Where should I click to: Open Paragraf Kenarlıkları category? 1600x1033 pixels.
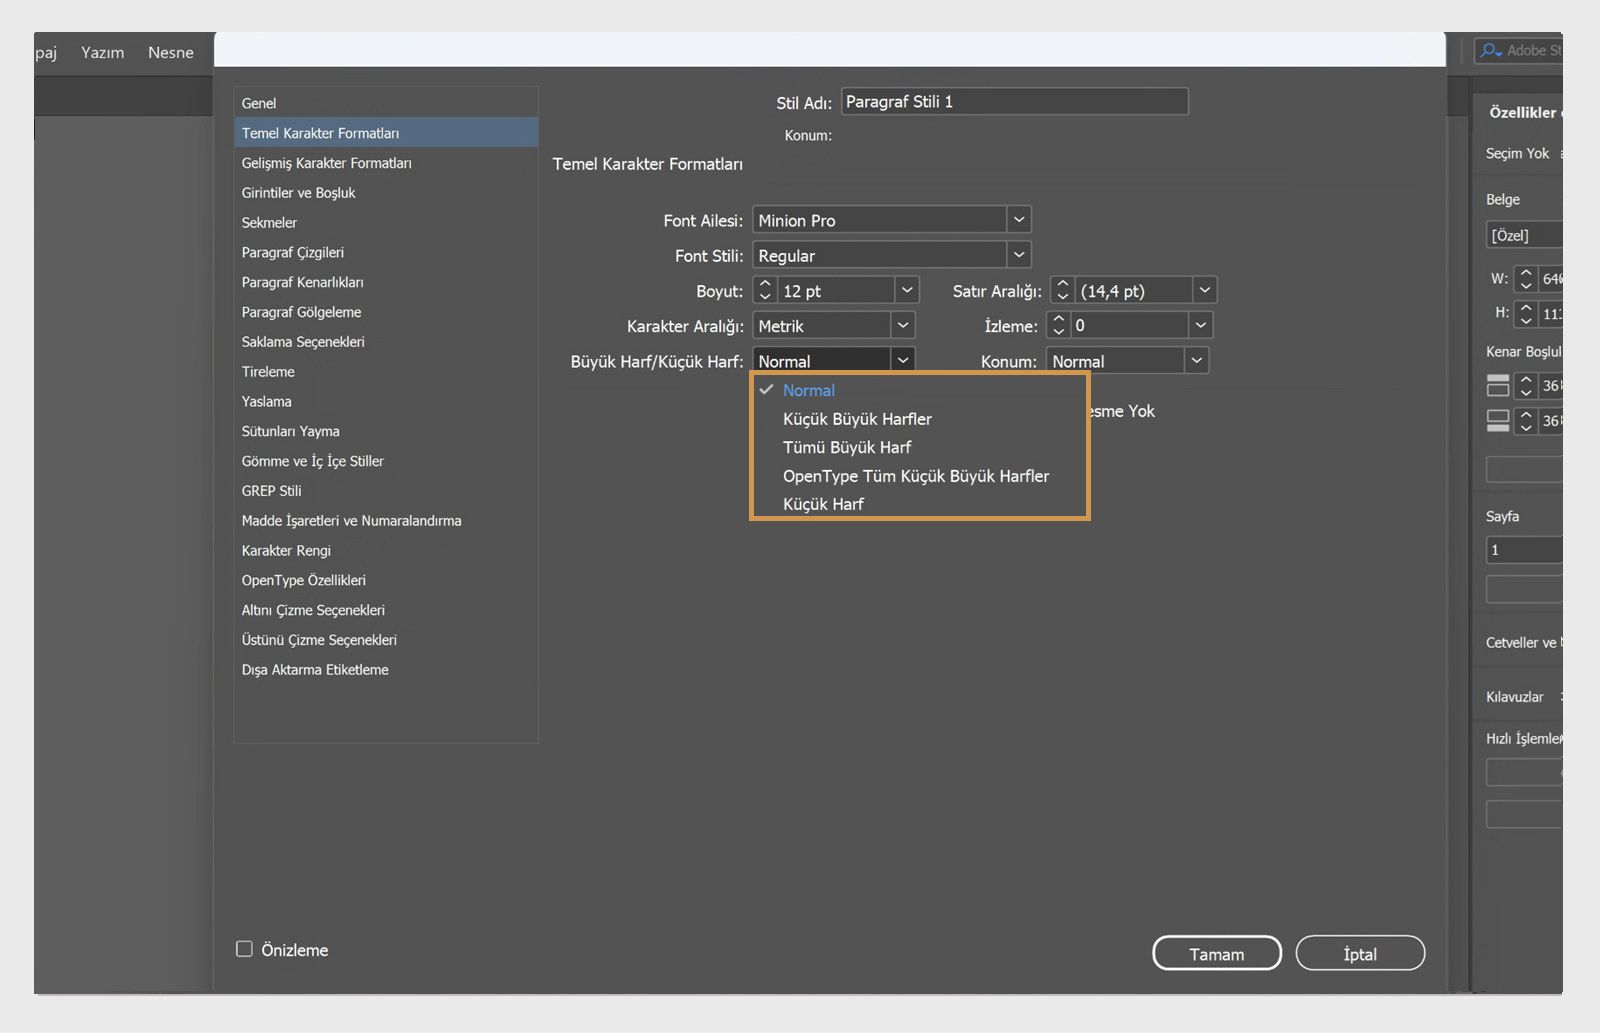click(386, 282)
